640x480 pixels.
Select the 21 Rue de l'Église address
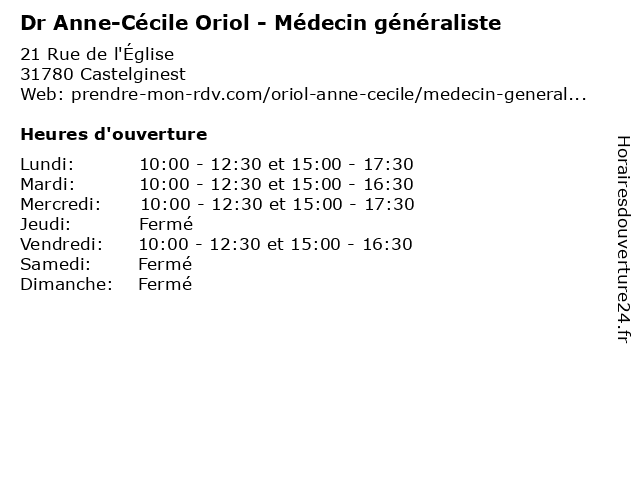coord(97,53)
